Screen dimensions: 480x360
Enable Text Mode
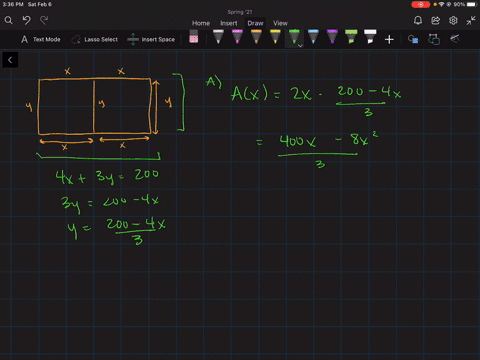point(41,39)
